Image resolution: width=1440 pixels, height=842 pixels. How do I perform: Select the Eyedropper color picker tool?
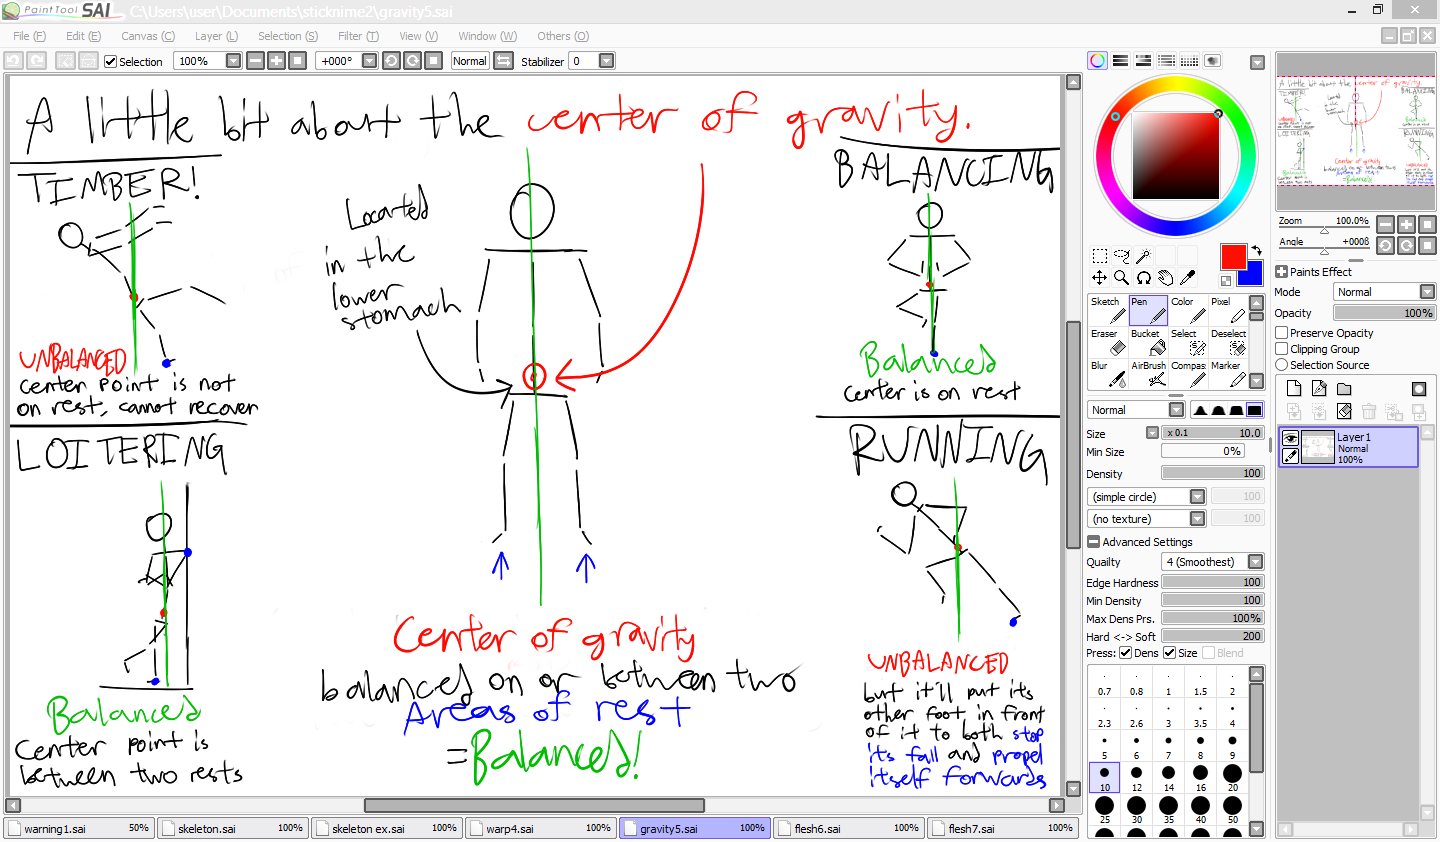[1187, 278]
